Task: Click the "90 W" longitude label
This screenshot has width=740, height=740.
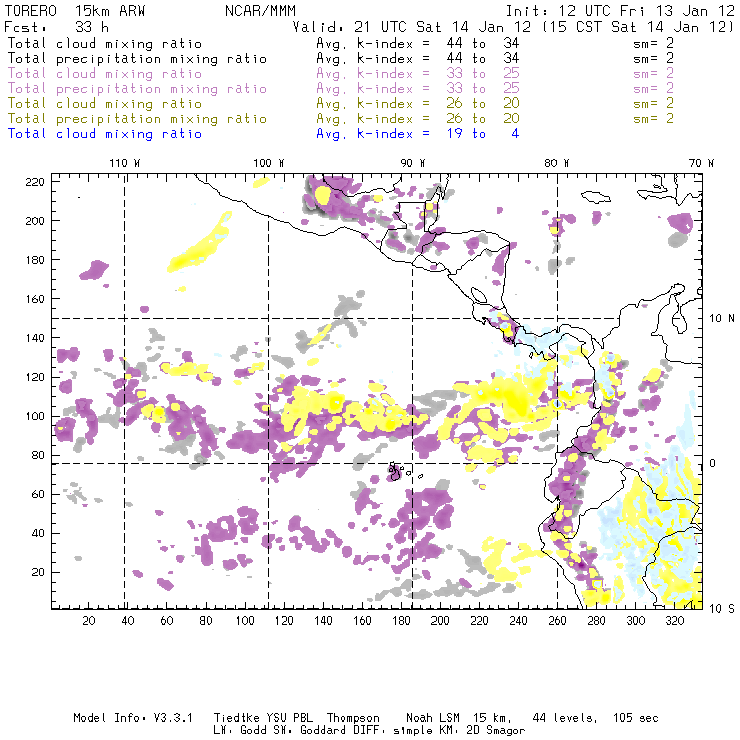Action: tap(413, 163)
